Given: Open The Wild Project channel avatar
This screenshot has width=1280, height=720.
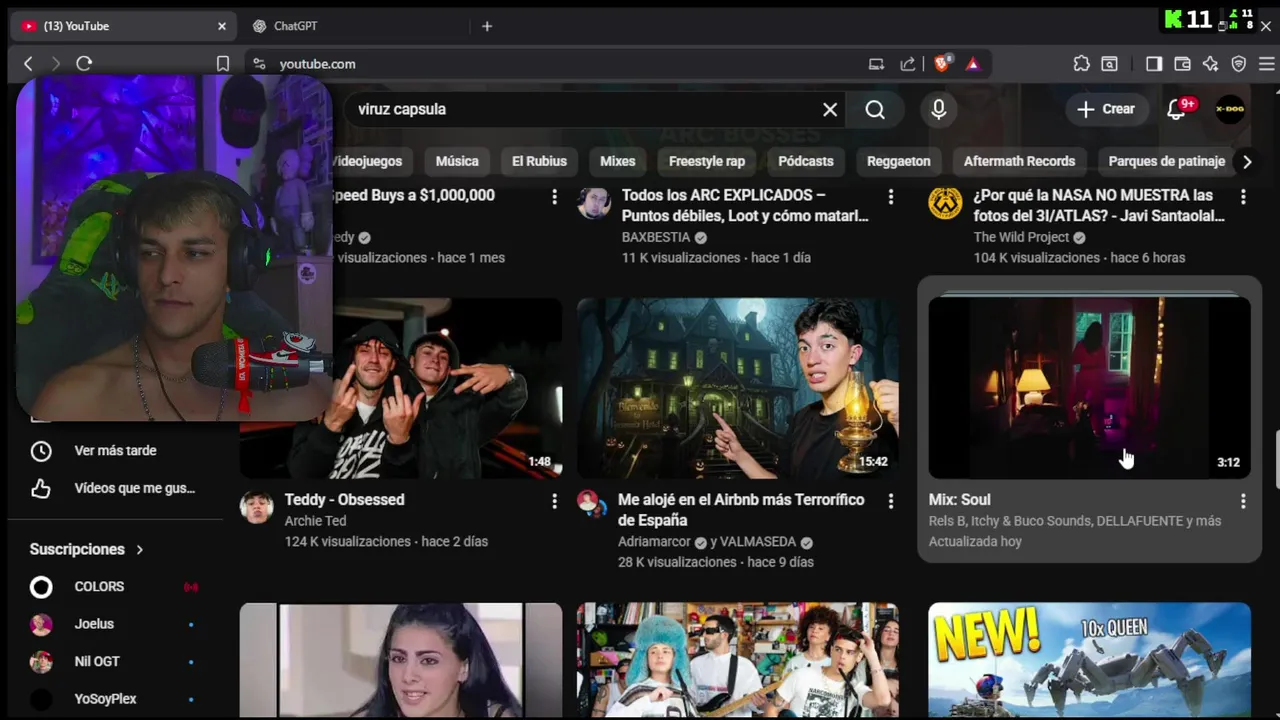Looking at the screenshot, I should pos(945,203).
